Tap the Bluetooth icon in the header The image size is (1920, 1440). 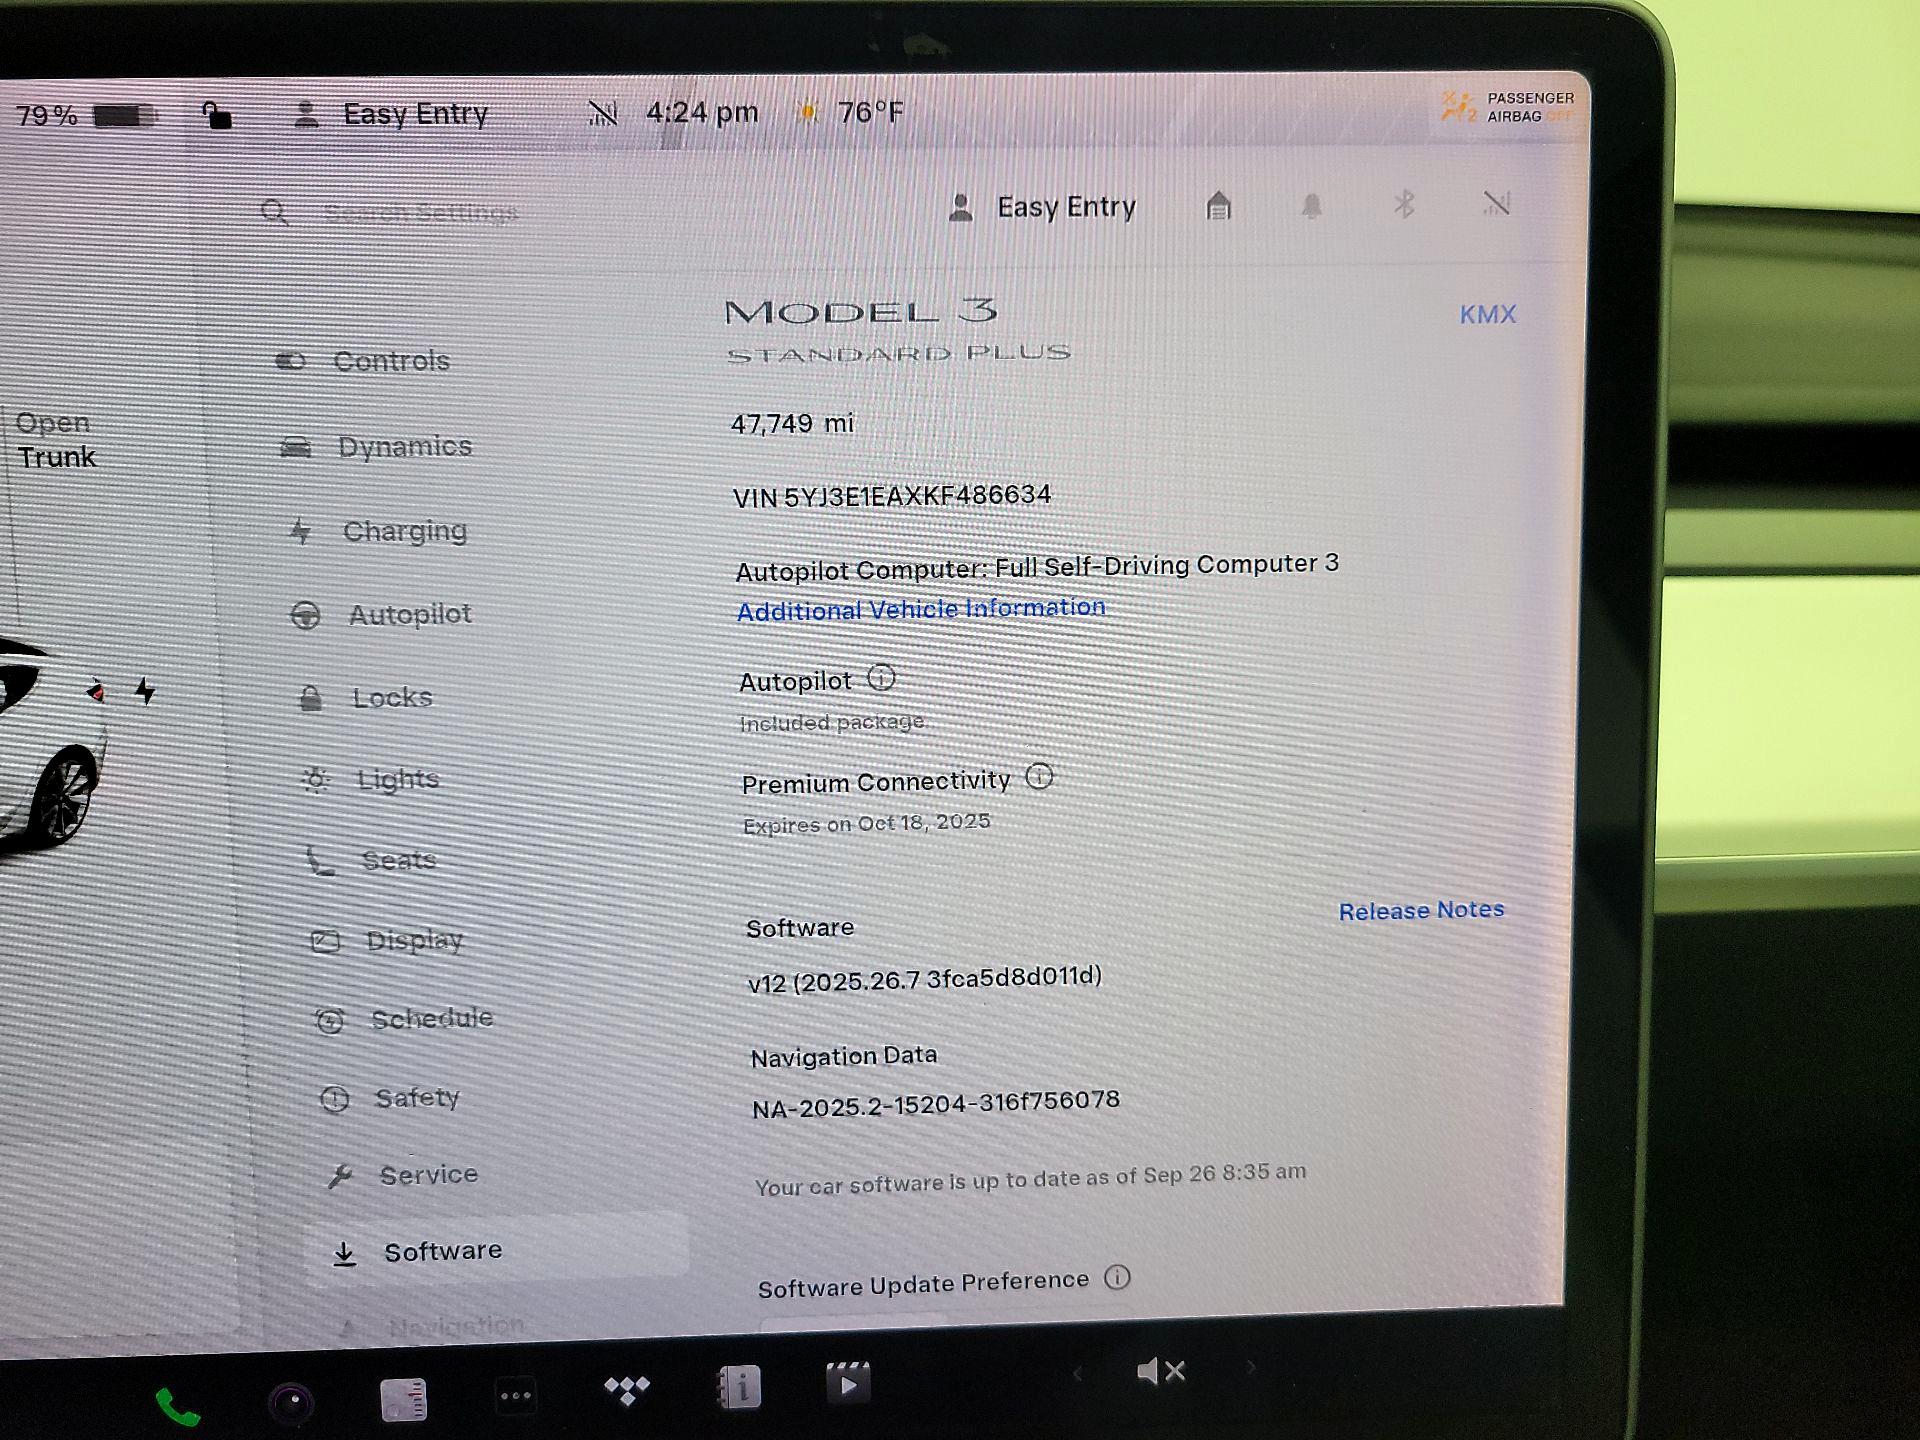coord(1404,205)
